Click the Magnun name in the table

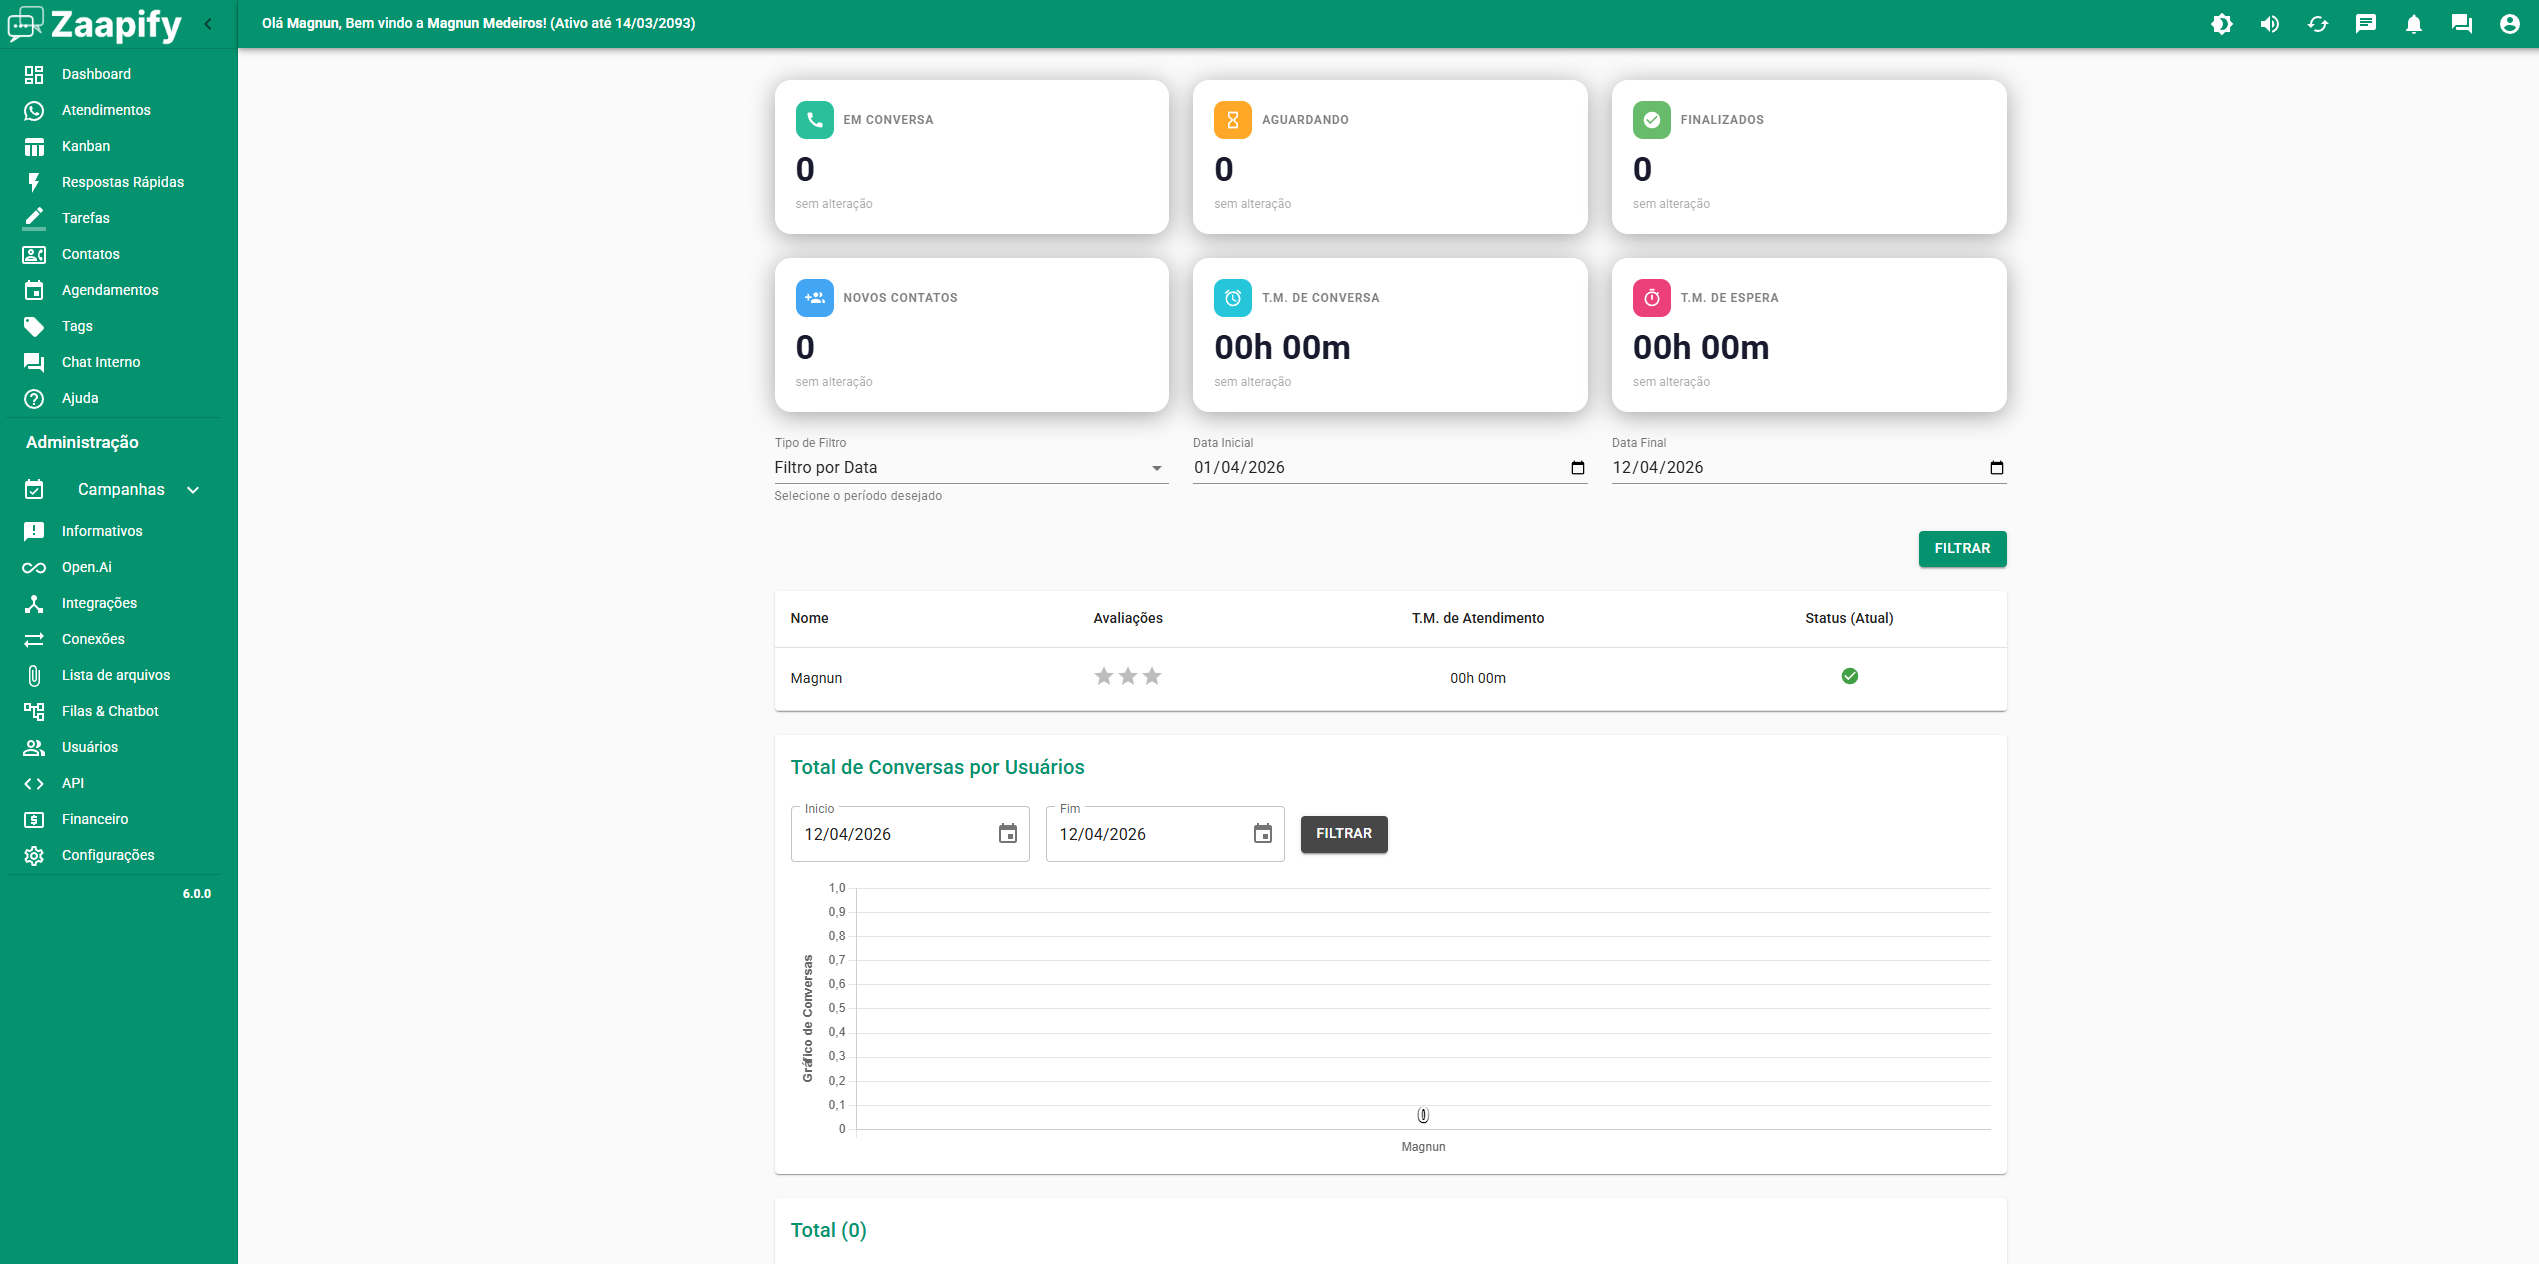816,678
